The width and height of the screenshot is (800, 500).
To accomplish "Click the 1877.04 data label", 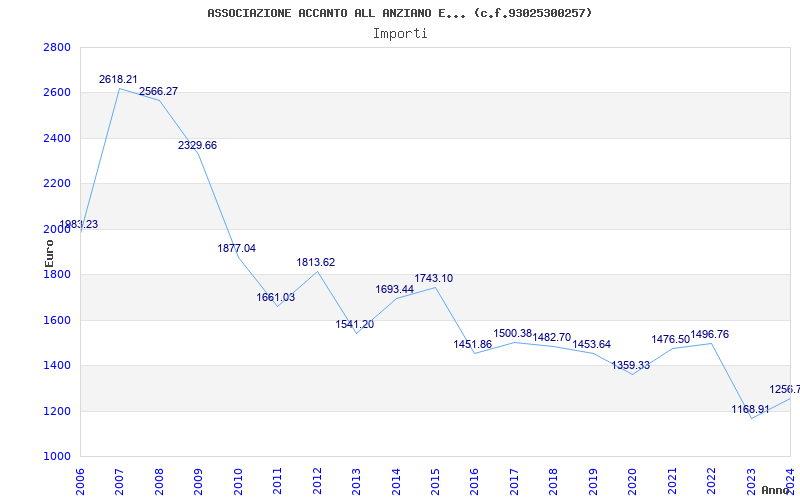I will [x=237, y=248].
